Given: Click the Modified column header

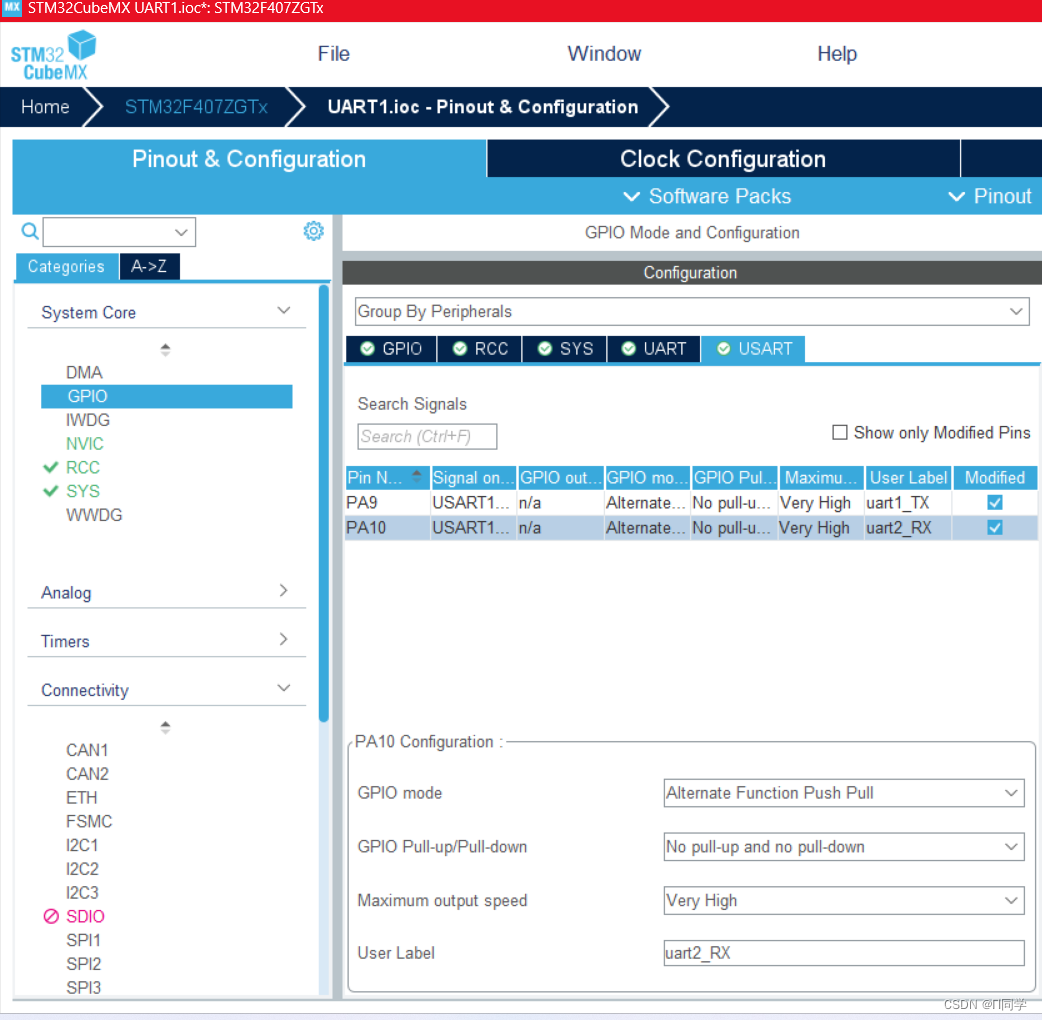Looking at the screenshot, I should (x=995, y=478).
